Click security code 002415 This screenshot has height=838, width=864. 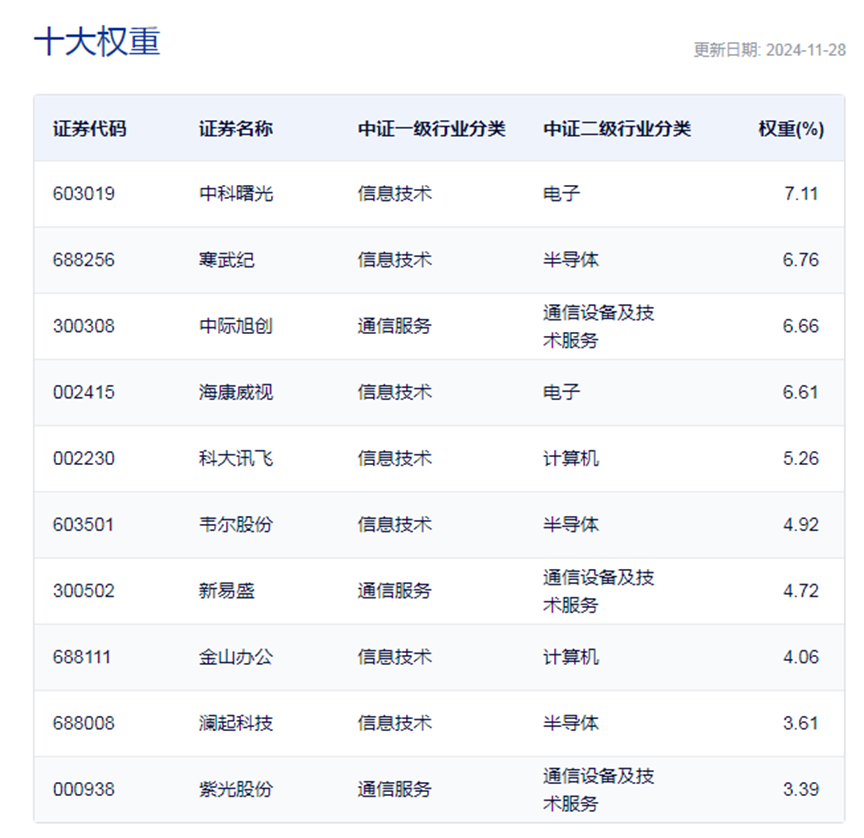(84, 392)
